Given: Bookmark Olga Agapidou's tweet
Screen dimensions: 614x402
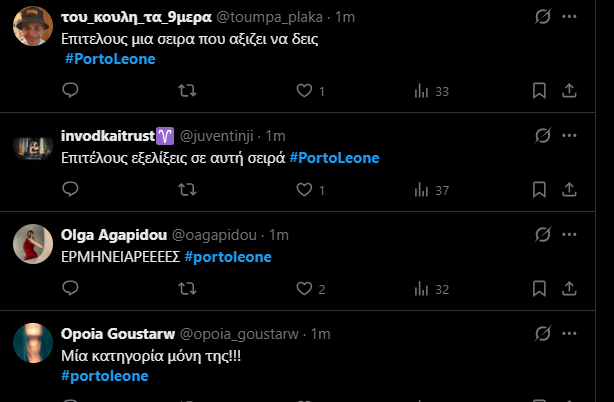Looking at the screenshot, I should [539, 289].
